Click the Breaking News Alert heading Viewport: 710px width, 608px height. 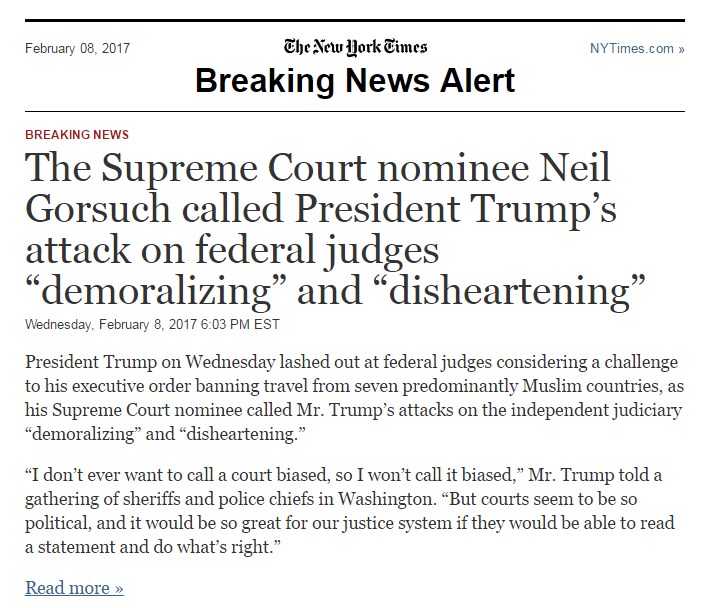(x=355, y=81)
